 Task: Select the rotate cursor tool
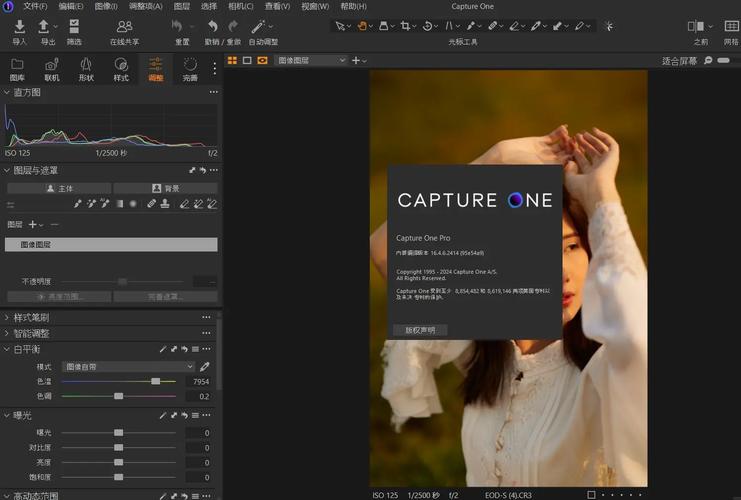(427, 26)
